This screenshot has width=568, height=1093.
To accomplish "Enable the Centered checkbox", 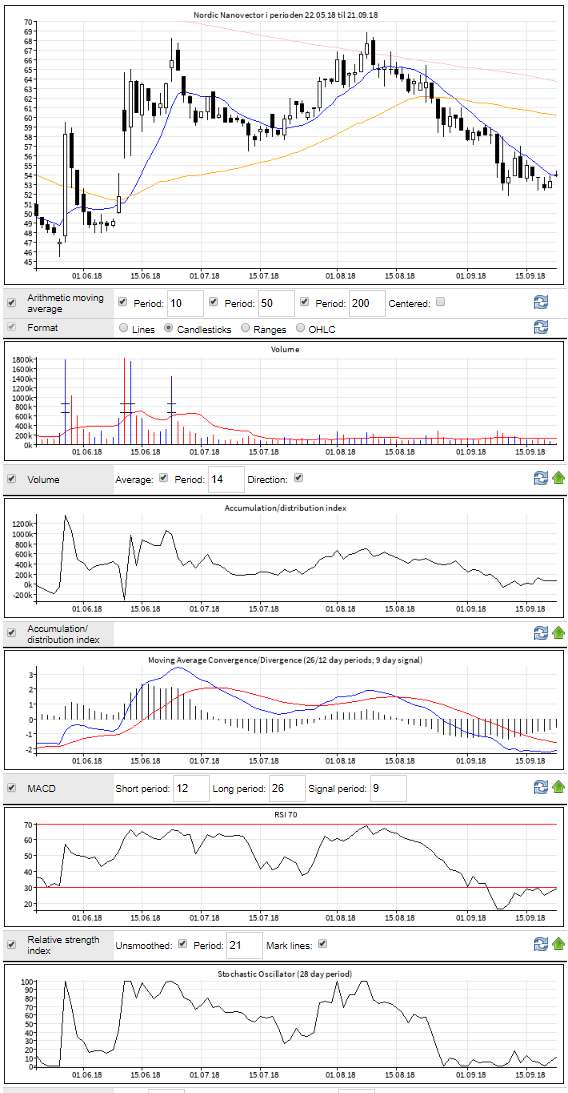I will [x=440, y=302].
